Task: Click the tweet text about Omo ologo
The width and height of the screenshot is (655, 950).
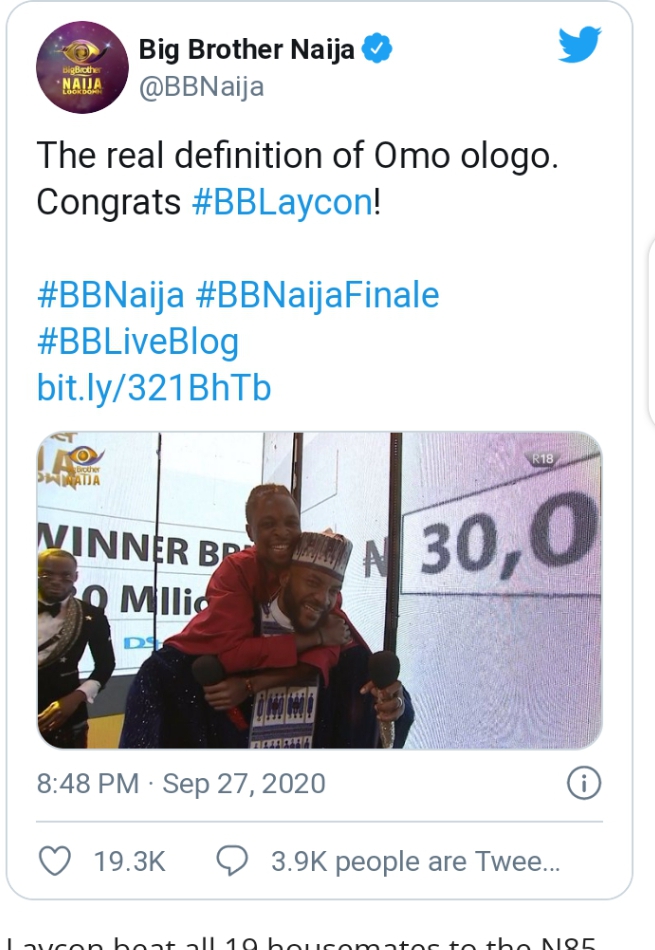Action: [x=297, y=178]
